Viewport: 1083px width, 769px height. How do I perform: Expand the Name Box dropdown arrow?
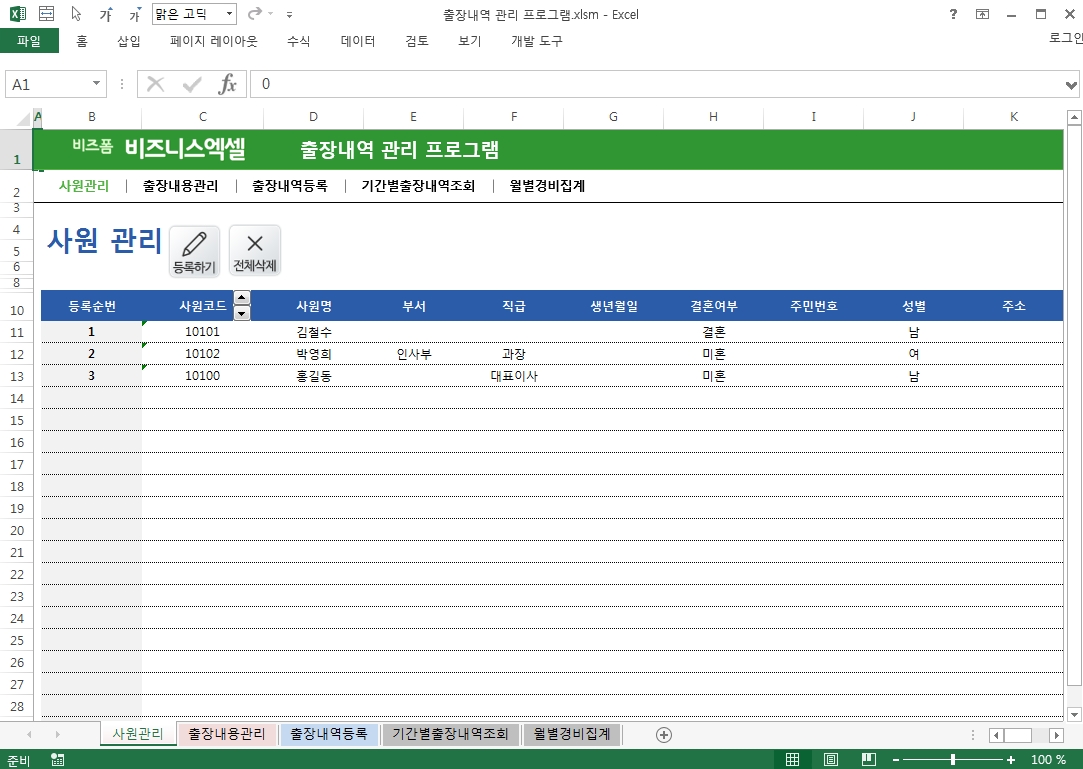click(97, 84)
